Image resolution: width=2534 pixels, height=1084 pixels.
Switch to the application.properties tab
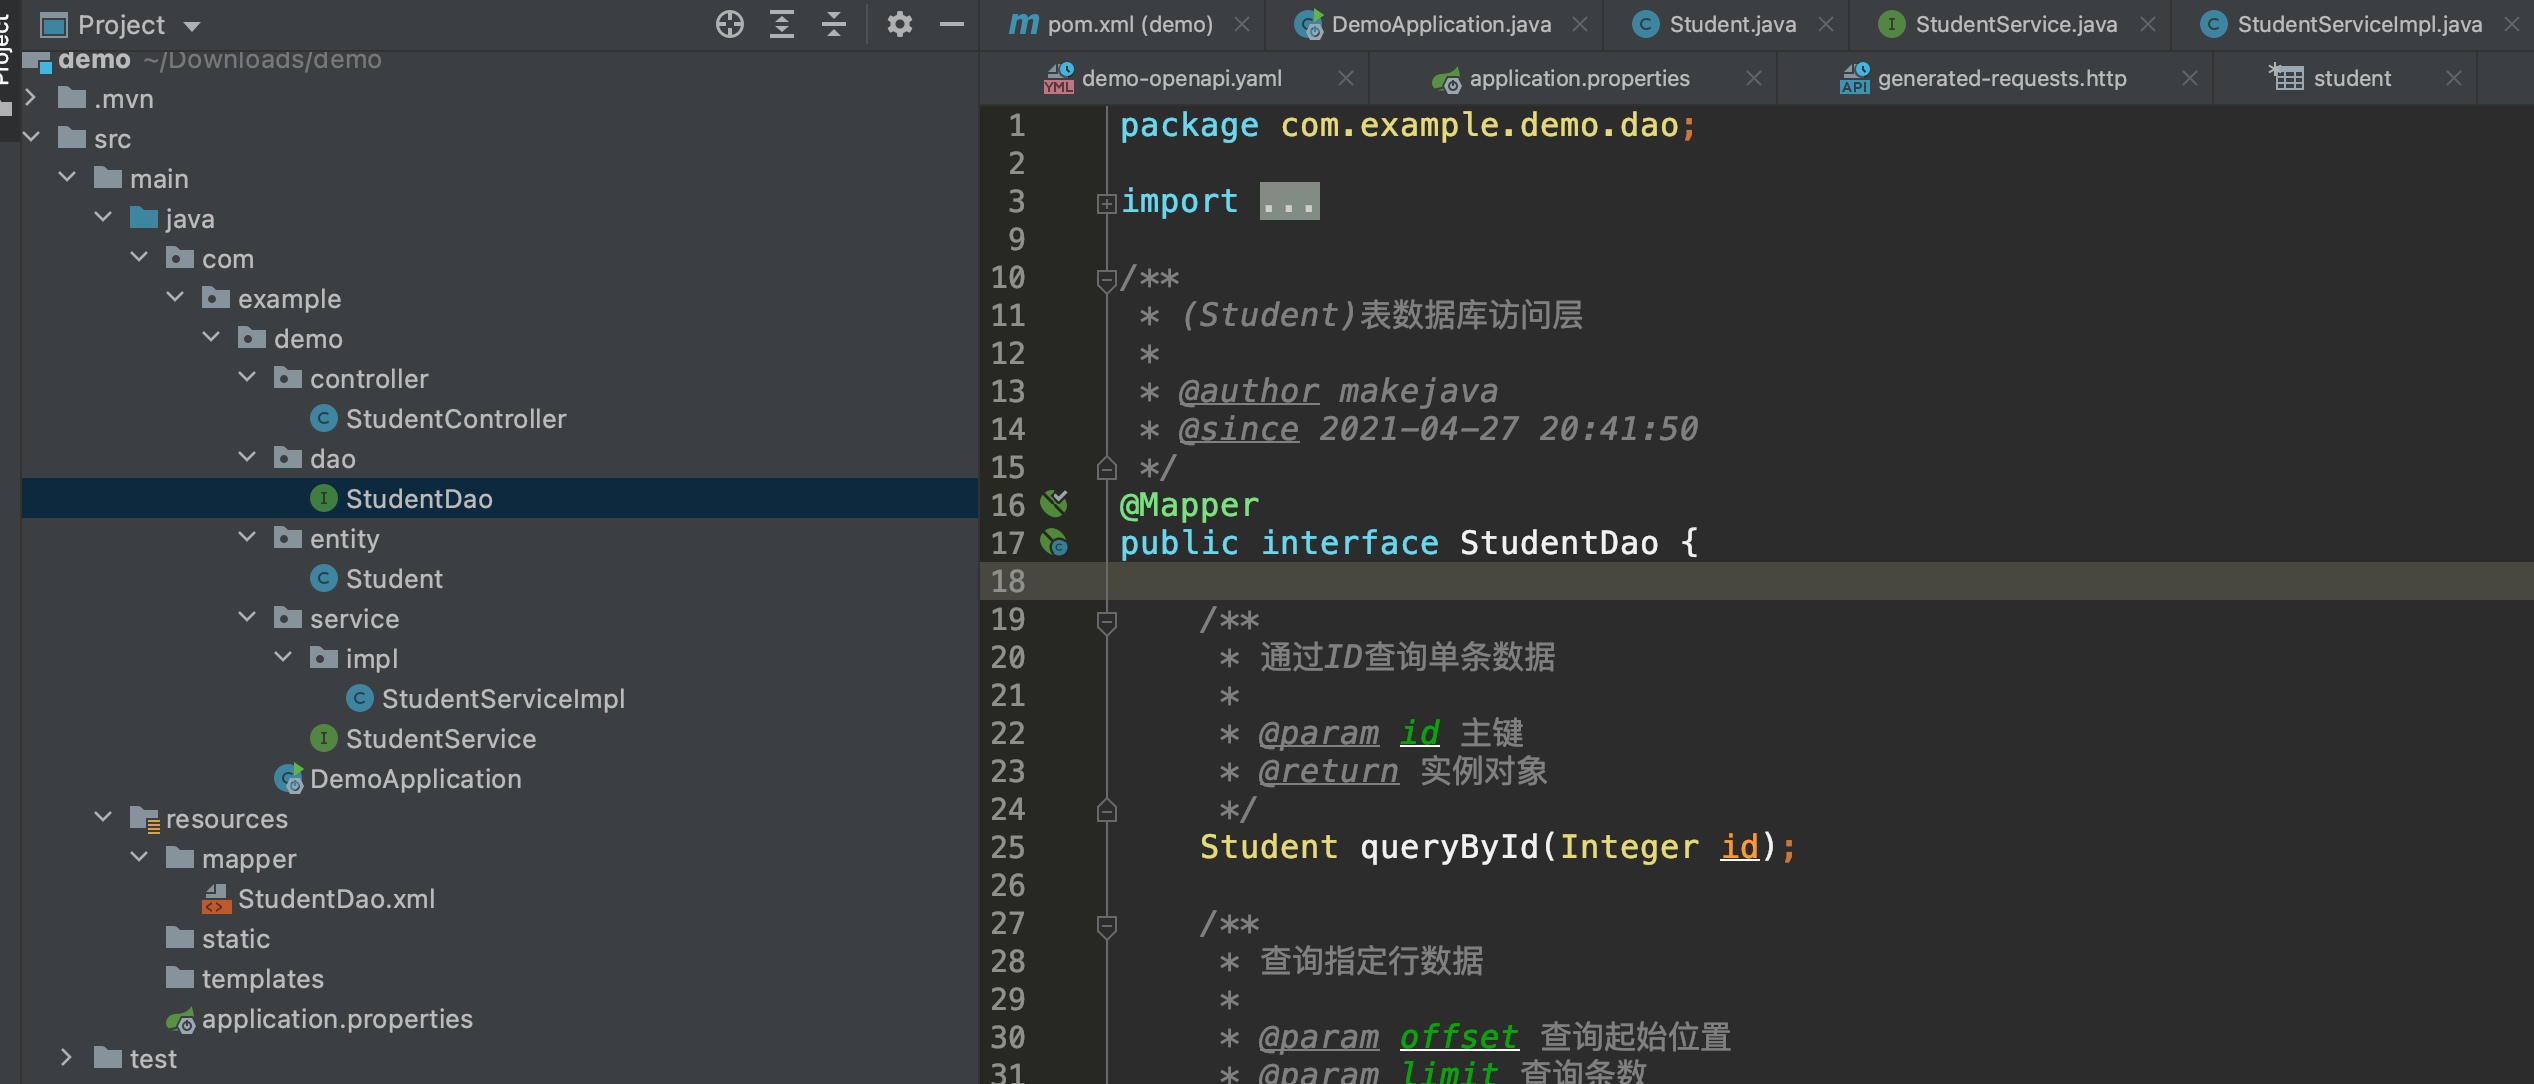[x=1578, y=78]
